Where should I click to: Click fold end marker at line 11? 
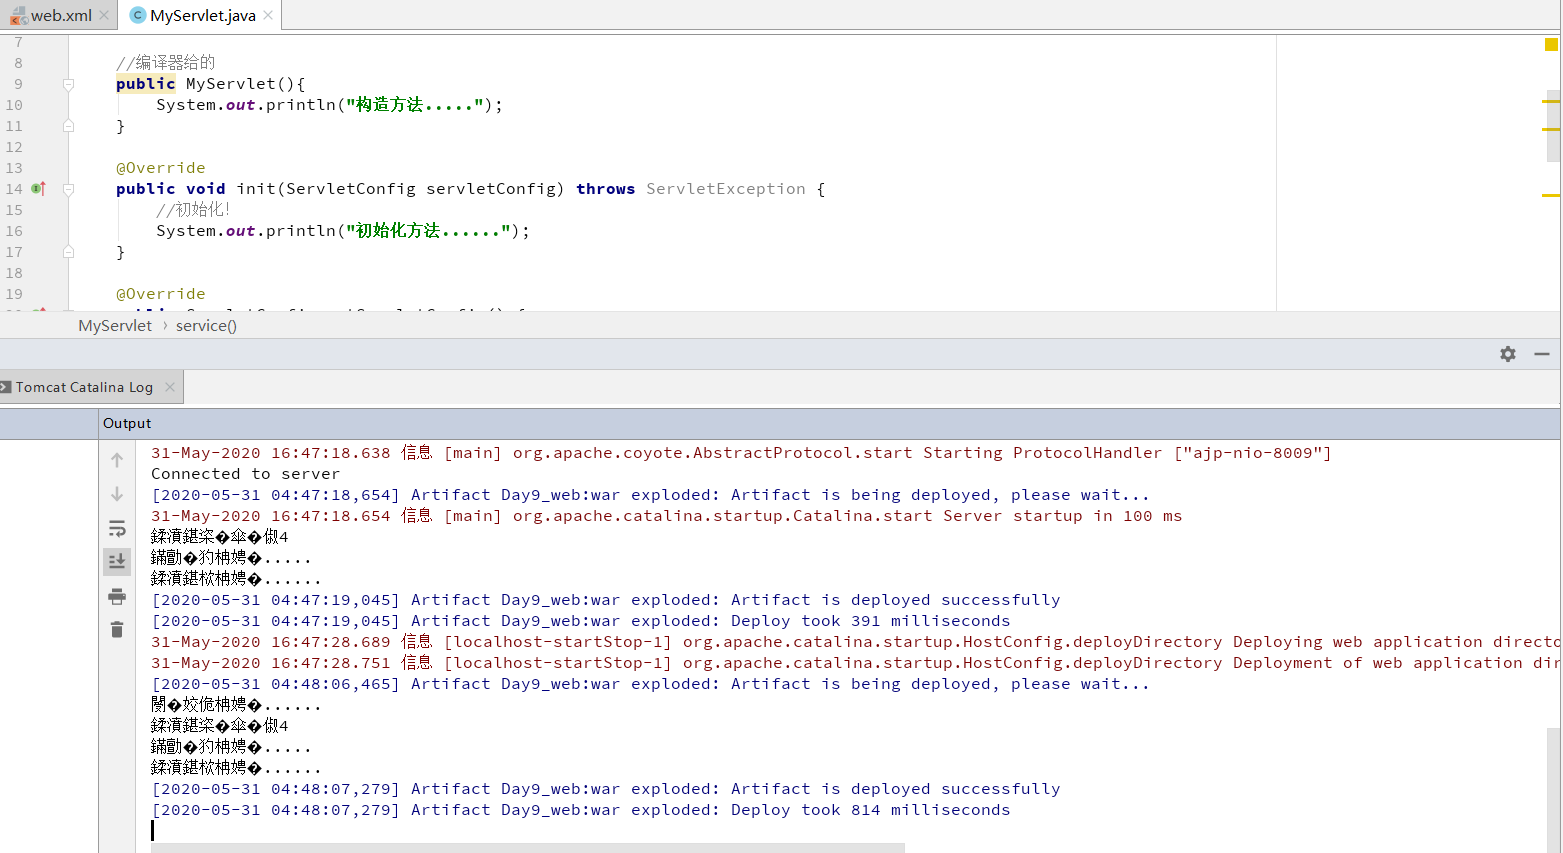(x=68, y=126)
